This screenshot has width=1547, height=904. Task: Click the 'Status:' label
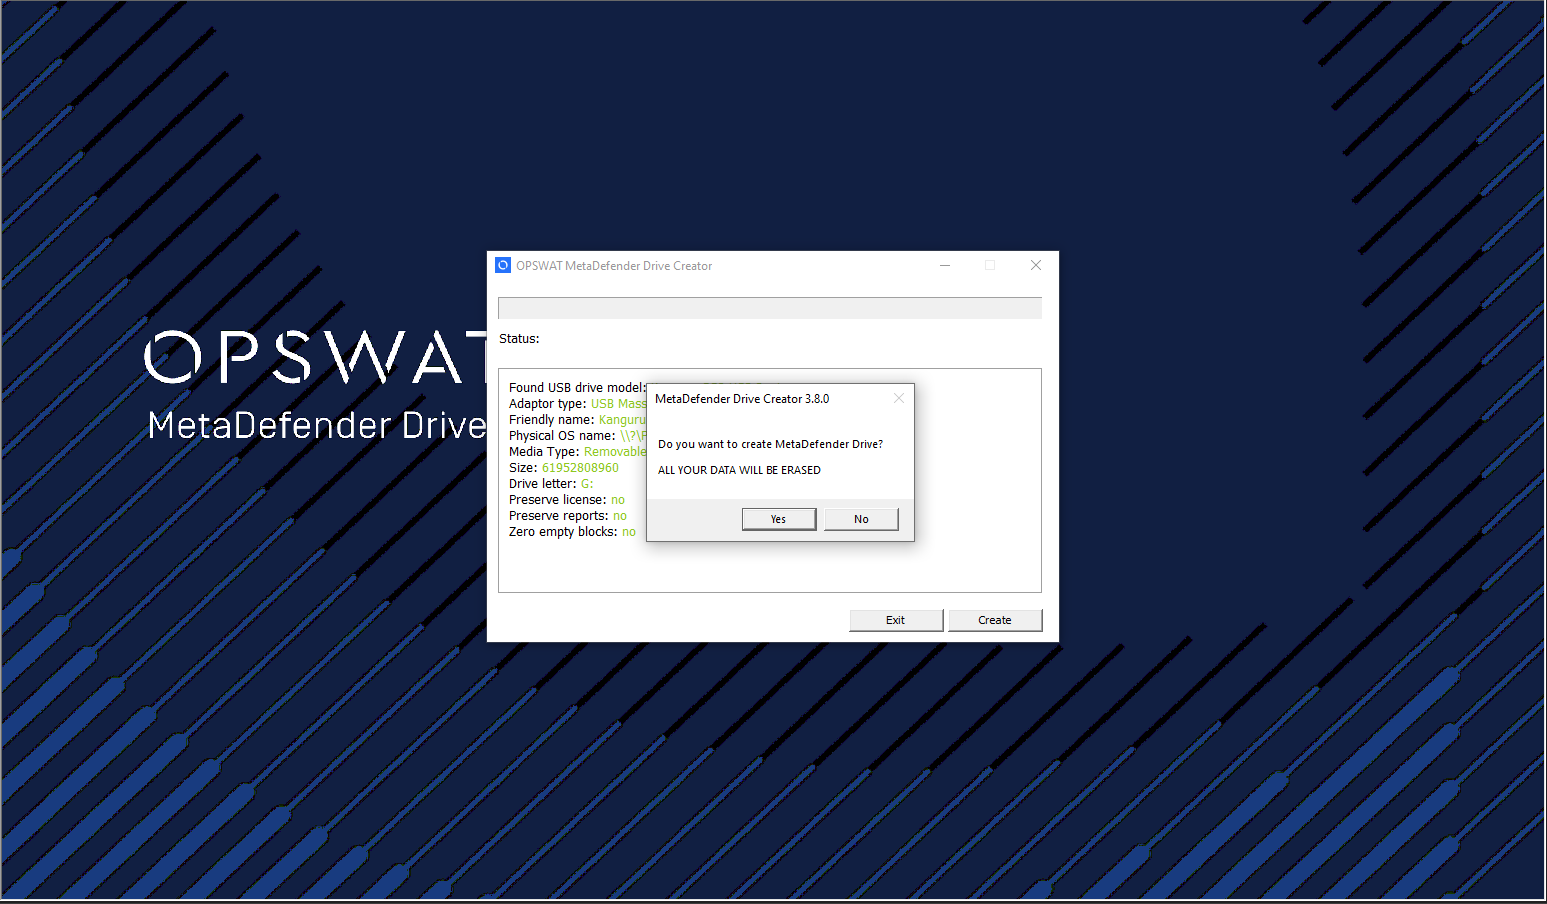tap(519, 339)
